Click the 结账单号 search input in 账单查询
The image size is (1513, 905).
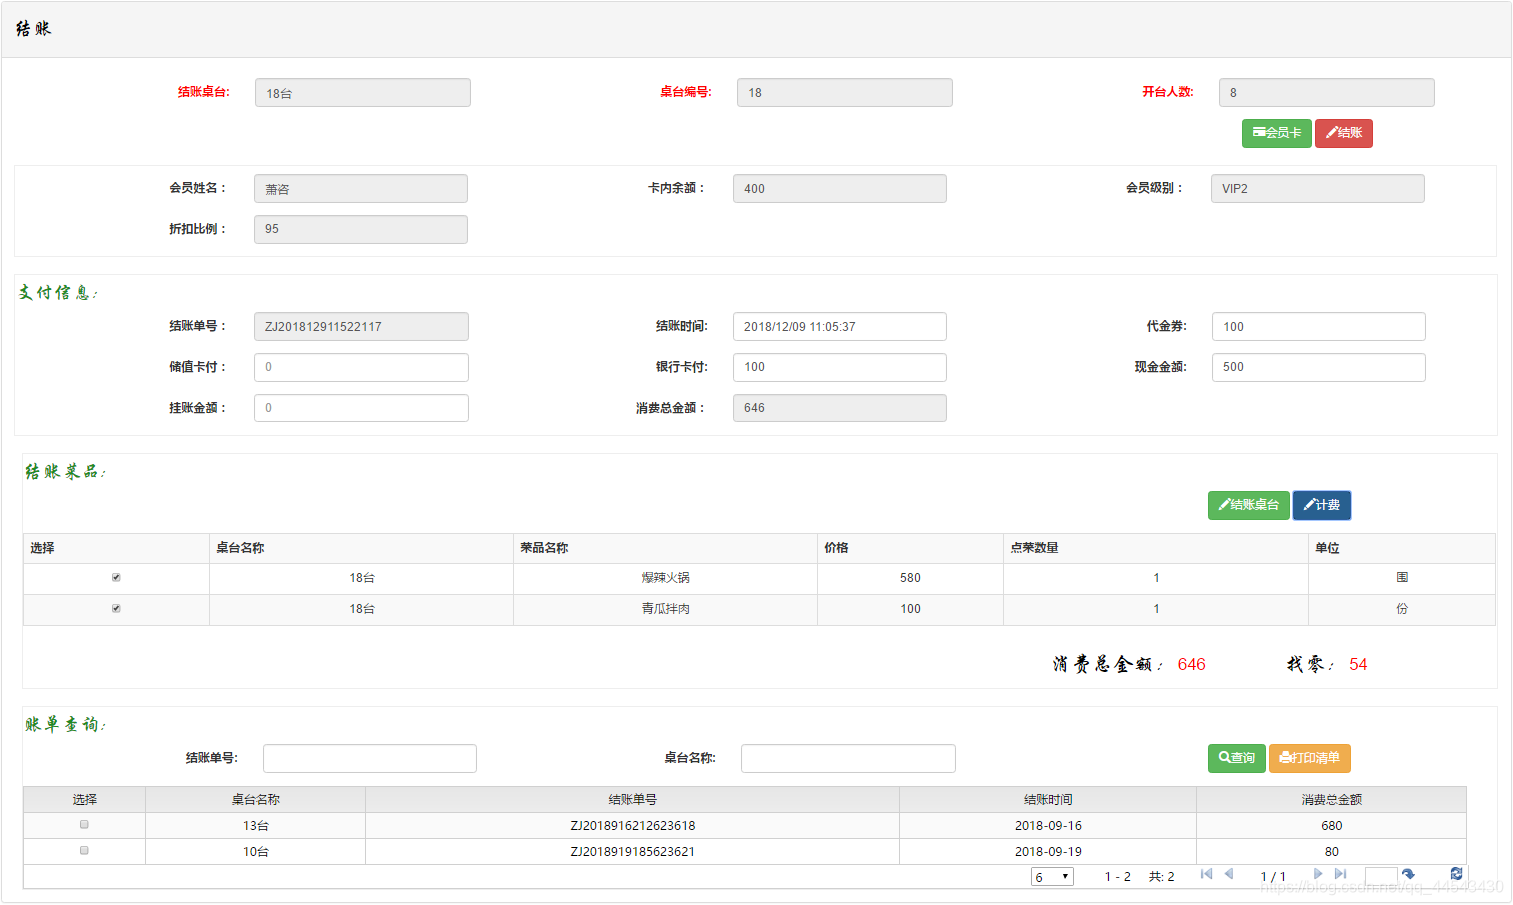[369, 758]
